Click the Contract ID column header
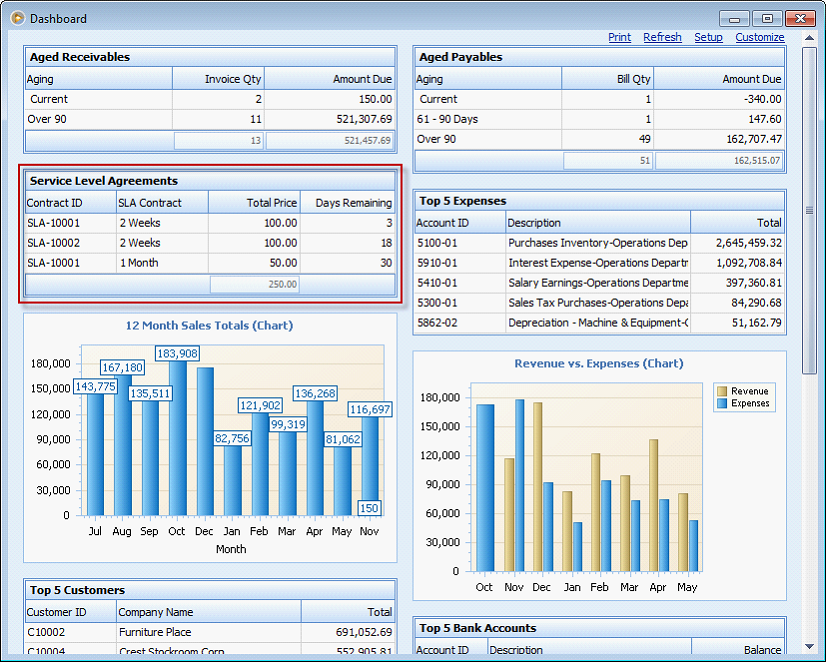The height and width of the screenshot is (663, 827). [71, 203]
